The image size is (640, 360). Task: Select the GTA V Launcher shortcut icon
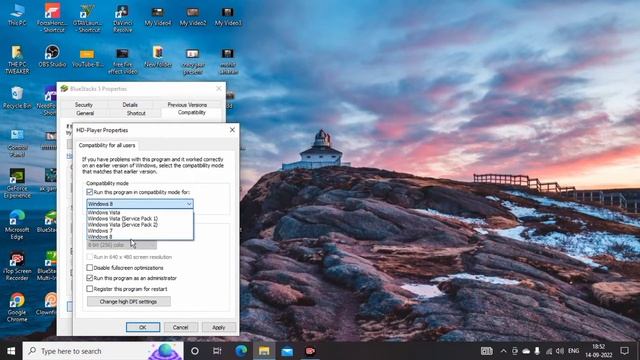pyautogui.click(x=87, y=18)
